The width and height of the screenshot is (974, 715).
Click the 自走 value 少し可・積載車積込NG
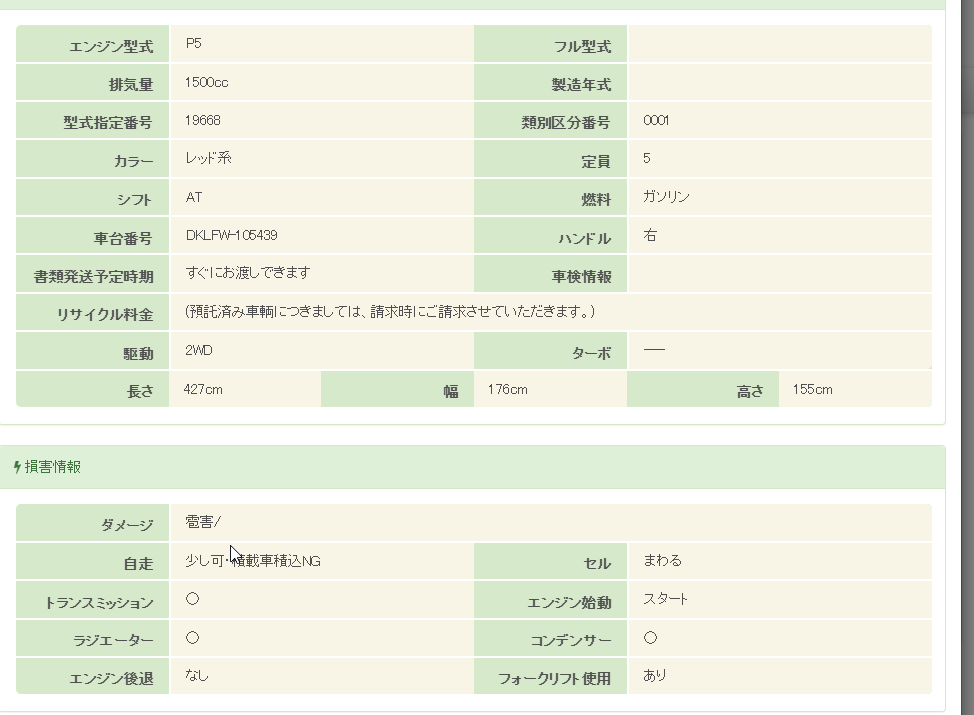pyautogui.click(x=253, y=561)
